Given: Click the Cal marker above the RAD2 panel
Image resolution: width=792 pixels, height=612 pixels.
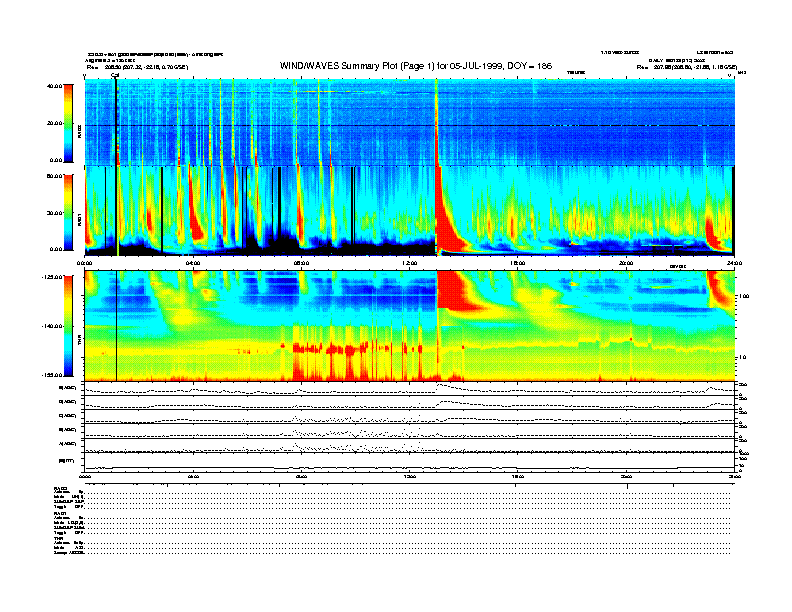Looking at the screenshot, I should click(115, 75).
